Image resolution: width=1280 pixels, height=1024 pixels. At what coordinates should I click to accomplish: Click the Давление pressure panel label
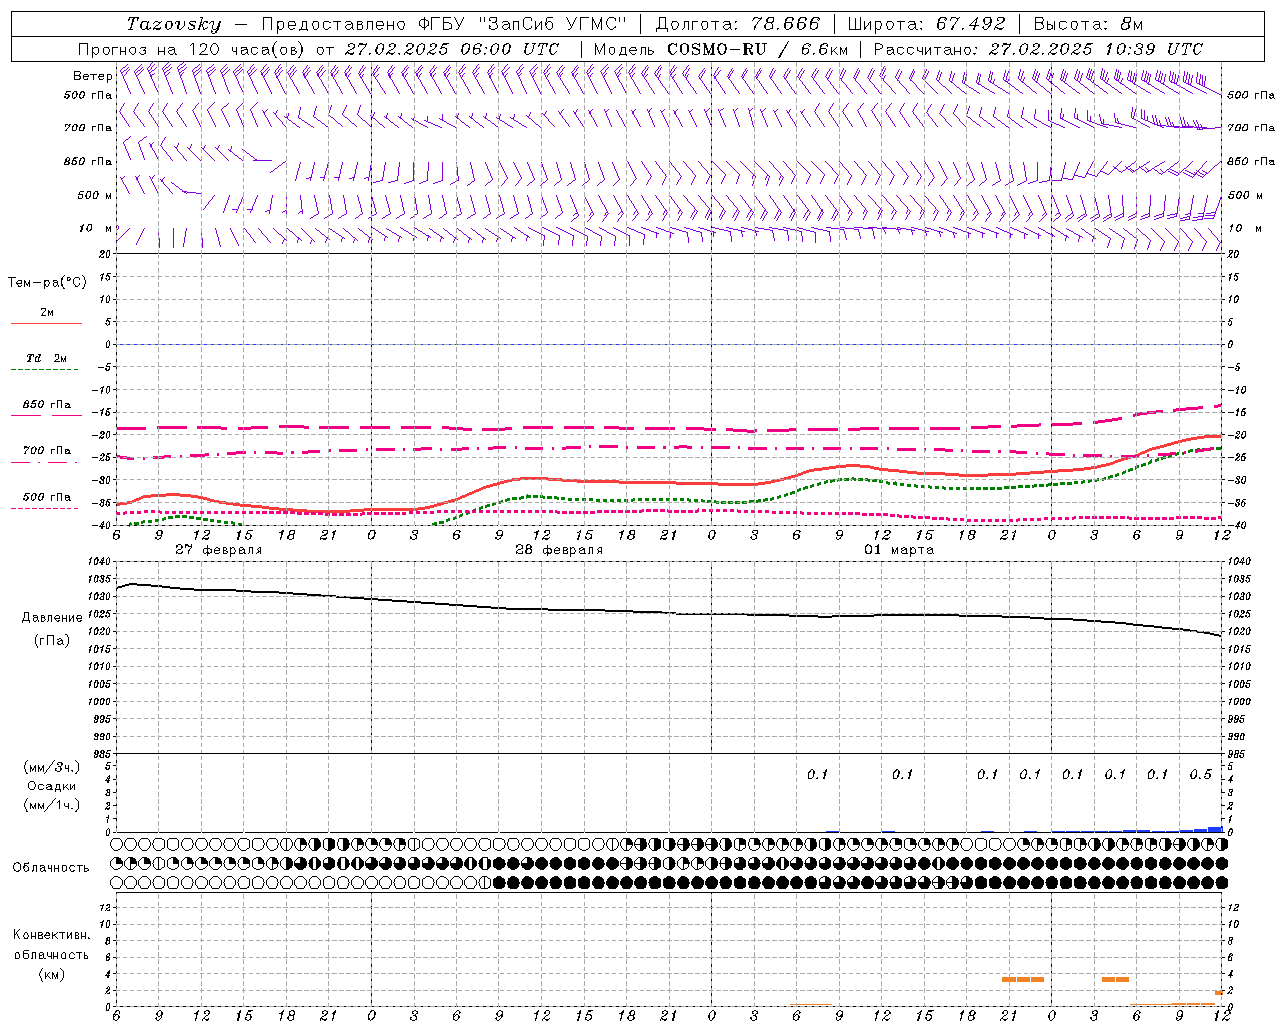(52, 617)
